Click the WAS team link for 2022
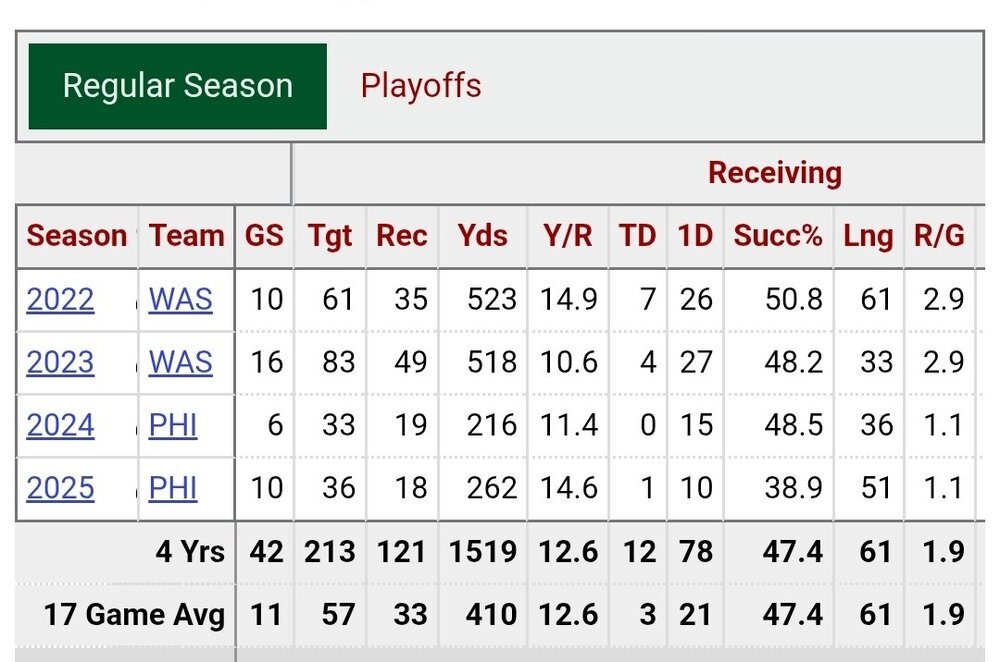 180,300
